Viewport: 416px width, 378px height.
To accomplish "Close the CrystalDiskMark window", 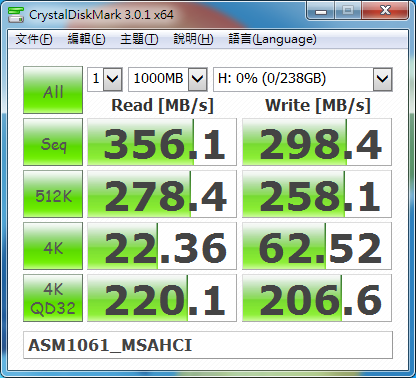I will click(x=385, y=11).
